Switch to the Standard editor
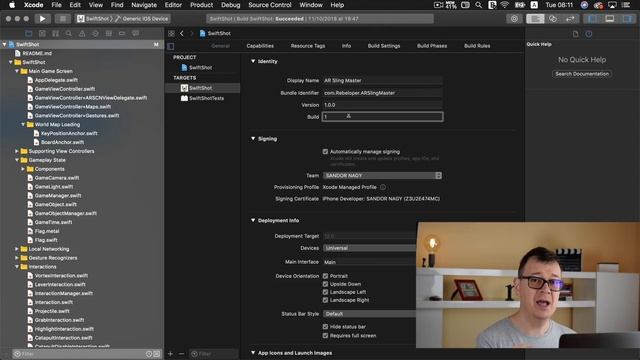 click(x=535, y=19)
